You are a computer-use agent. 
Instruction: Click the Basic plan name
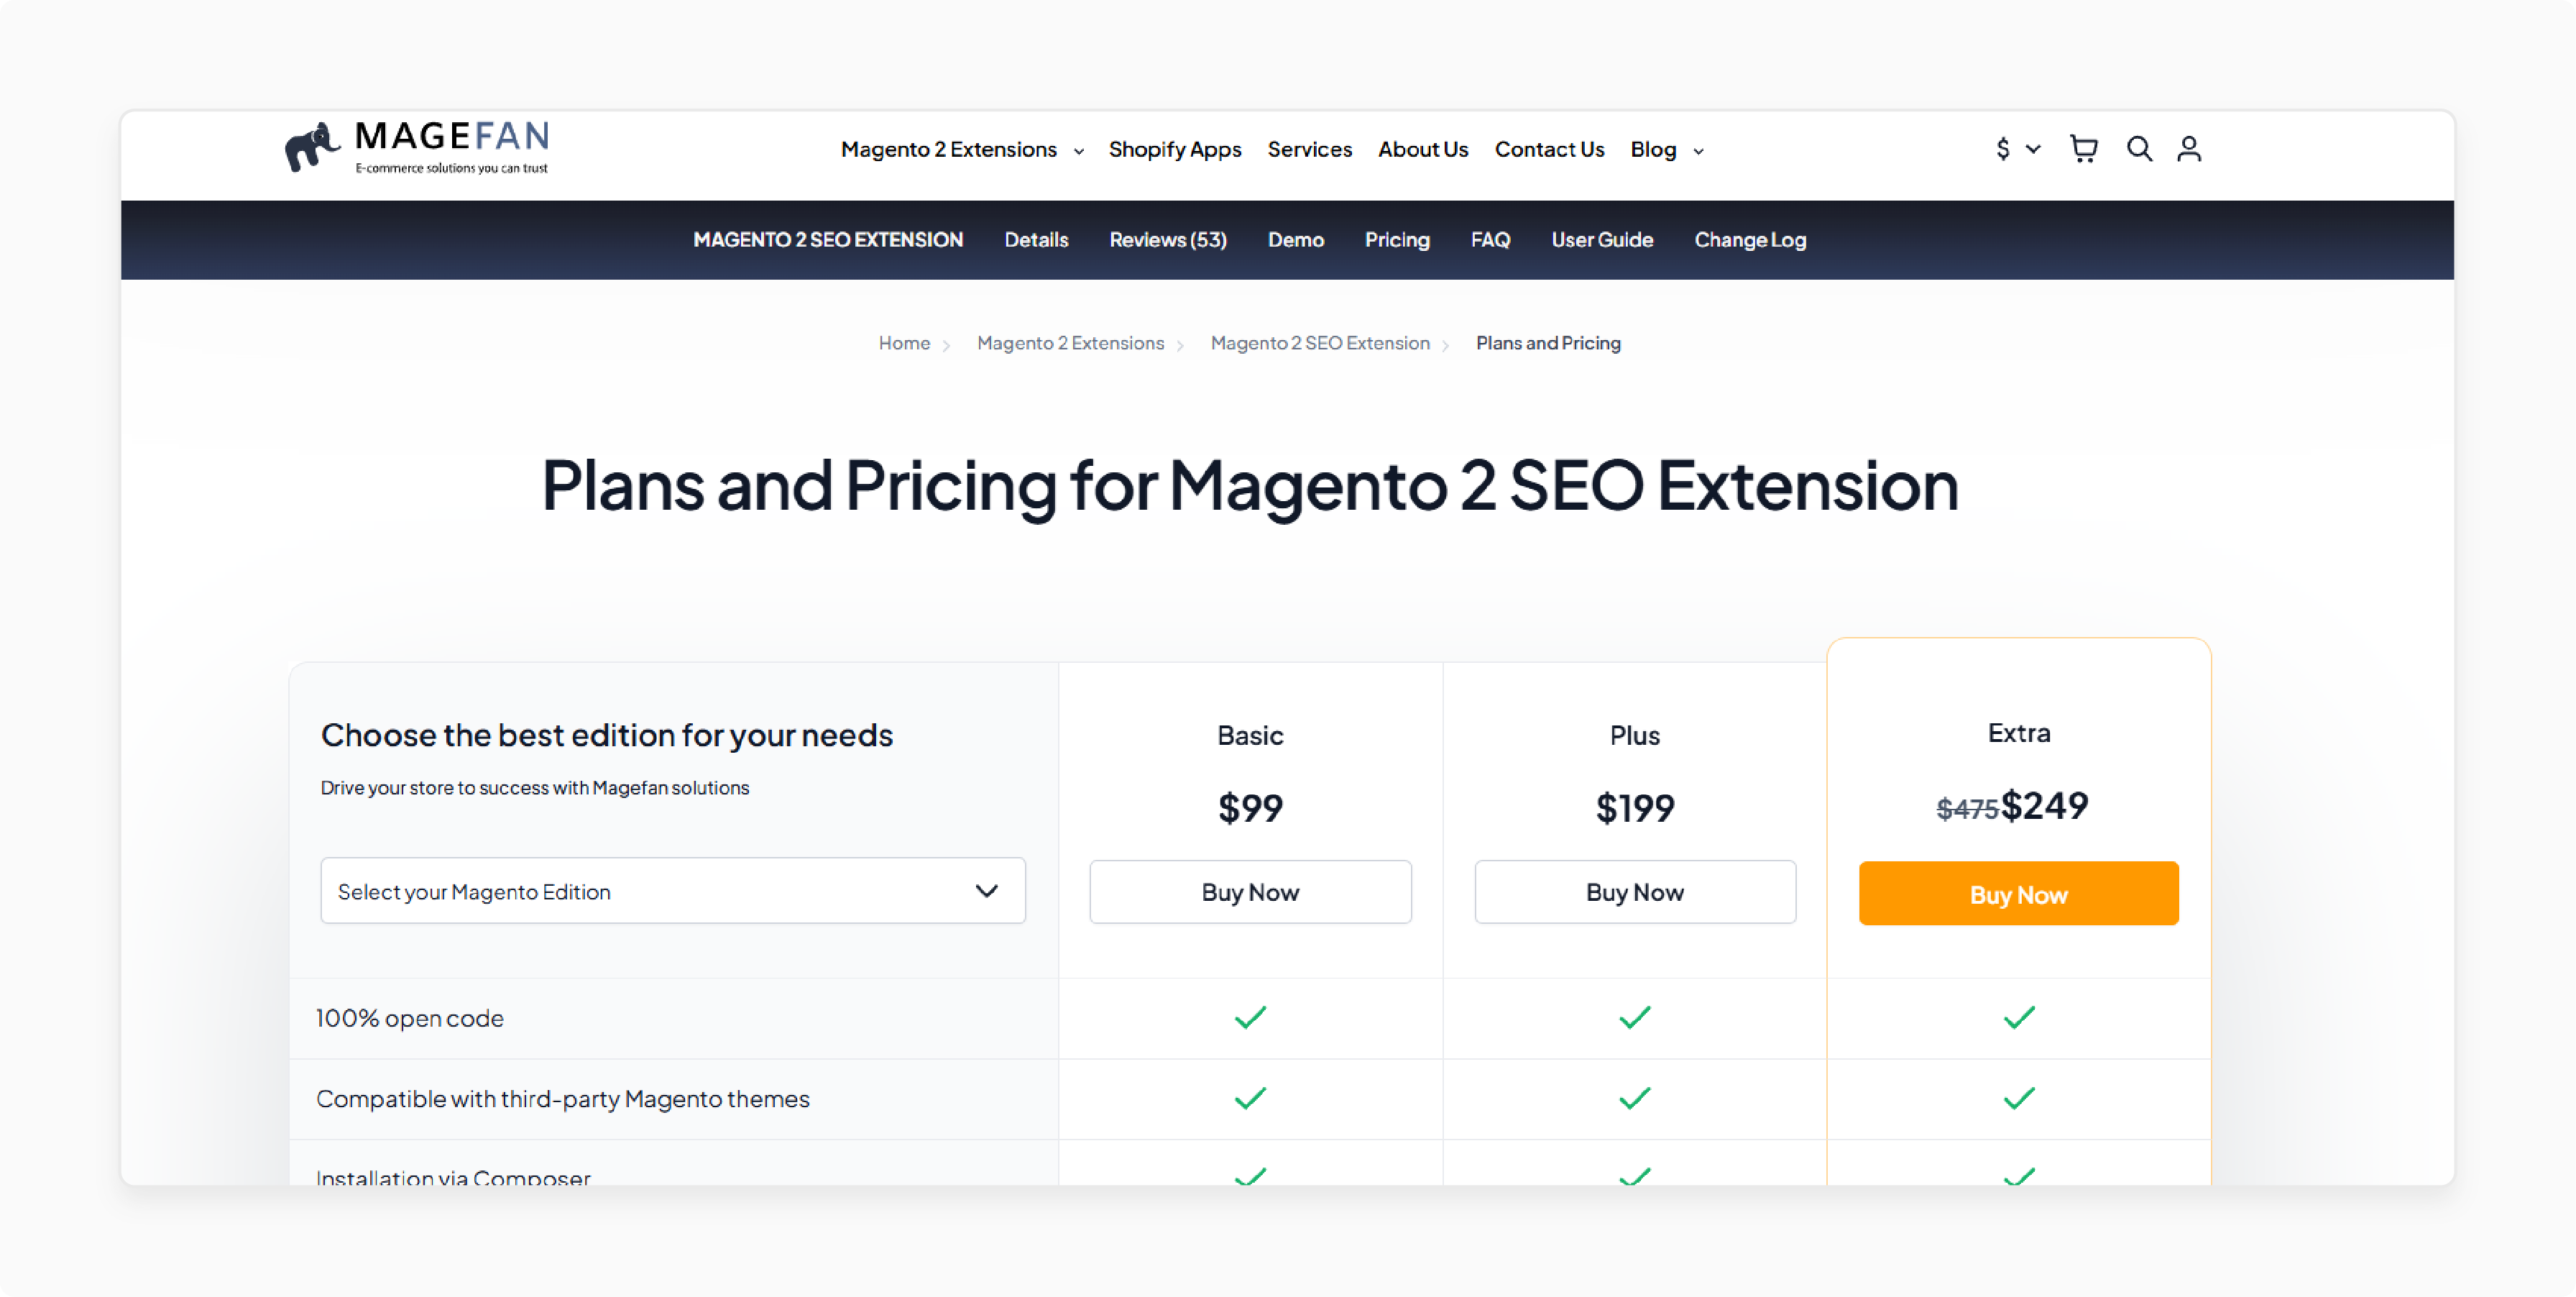pyautogui.click(x=1250, y=736)
